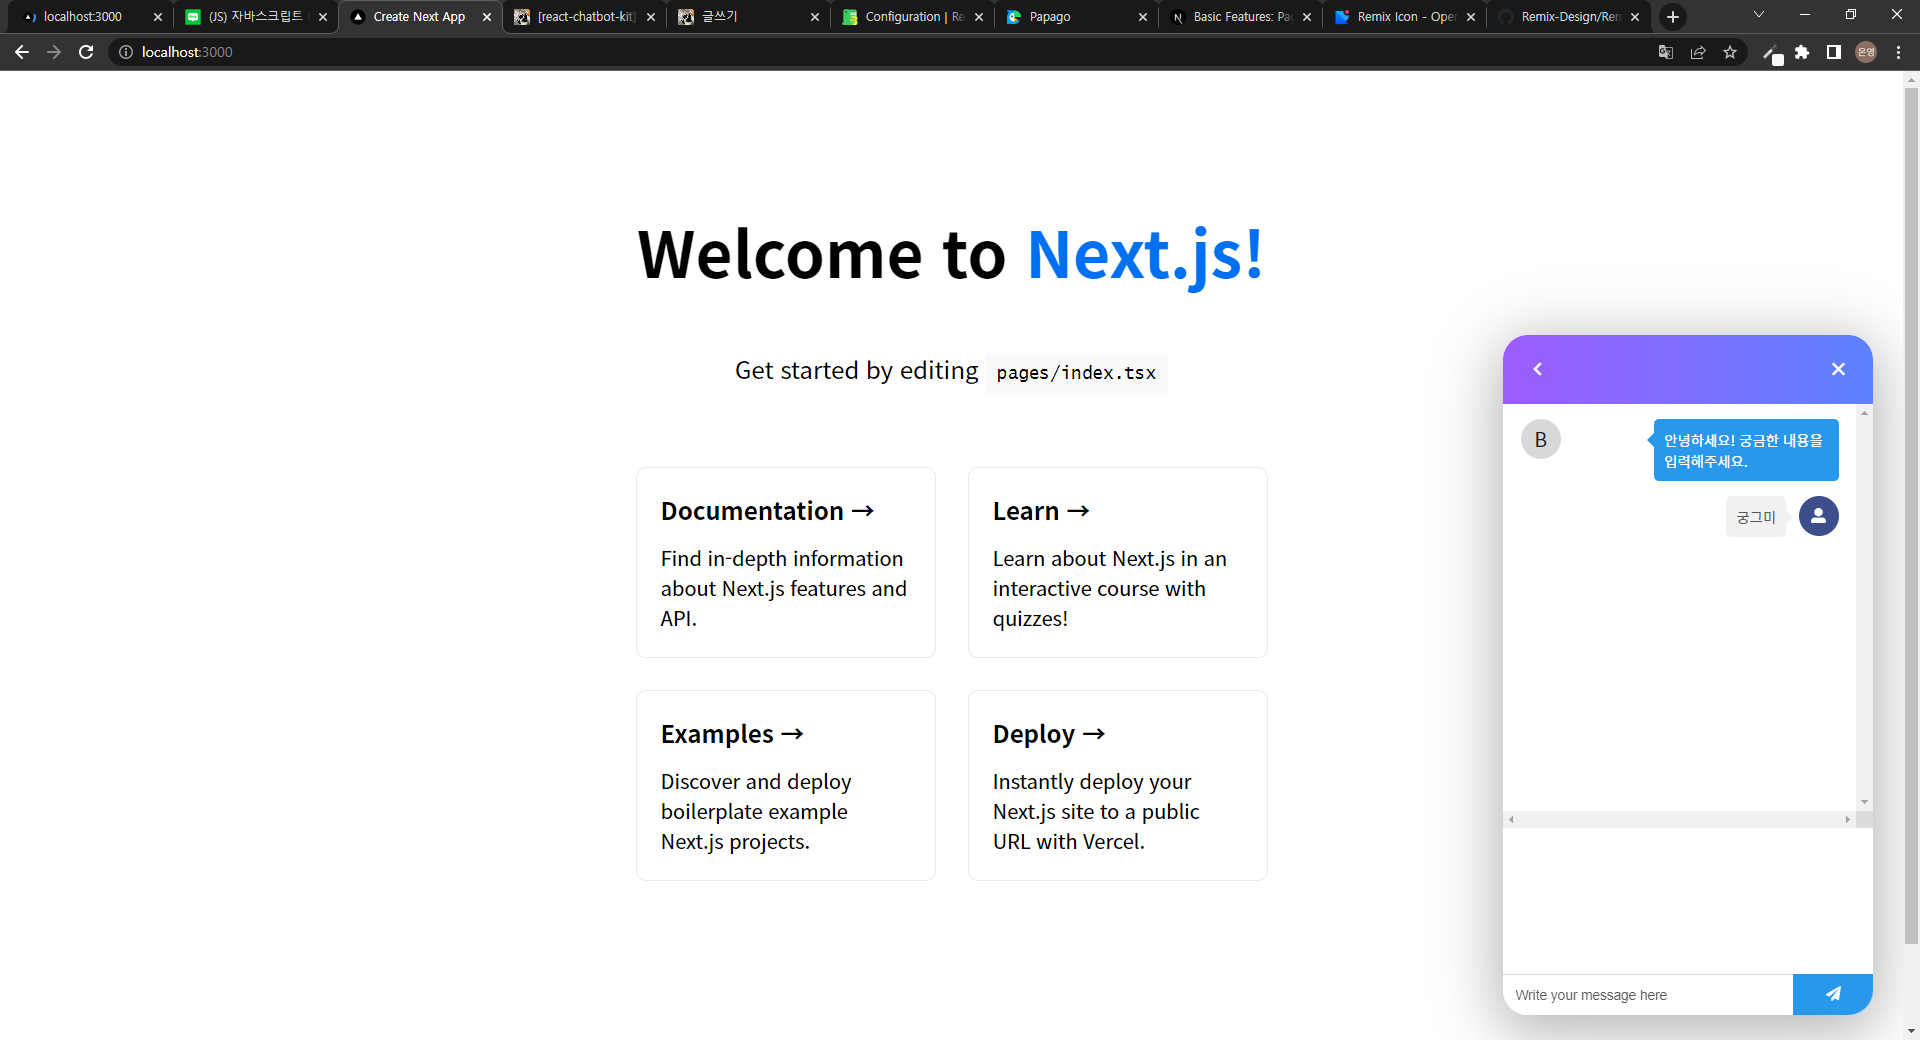Share this page icon
The width and height of the screenshot is (1920, 1040).
click(1698, 52)
